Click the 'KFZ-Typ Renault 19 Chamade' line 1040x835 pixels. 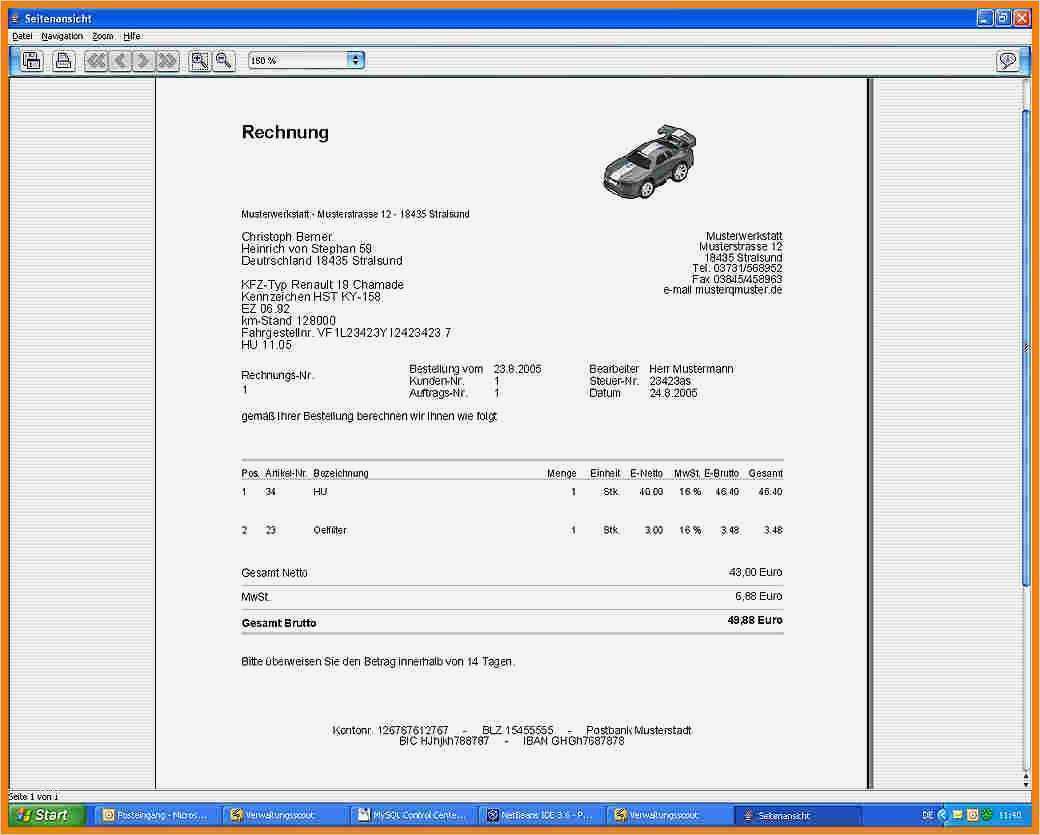pos(322,285)
